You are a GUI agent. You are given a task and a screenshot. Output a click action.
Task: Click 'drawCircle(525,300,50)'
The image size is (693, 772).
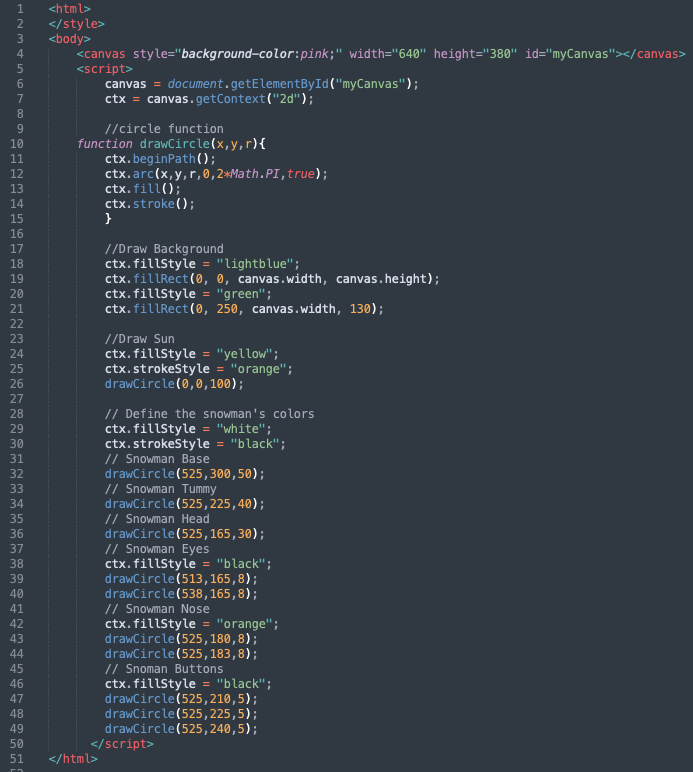[182, 474]
